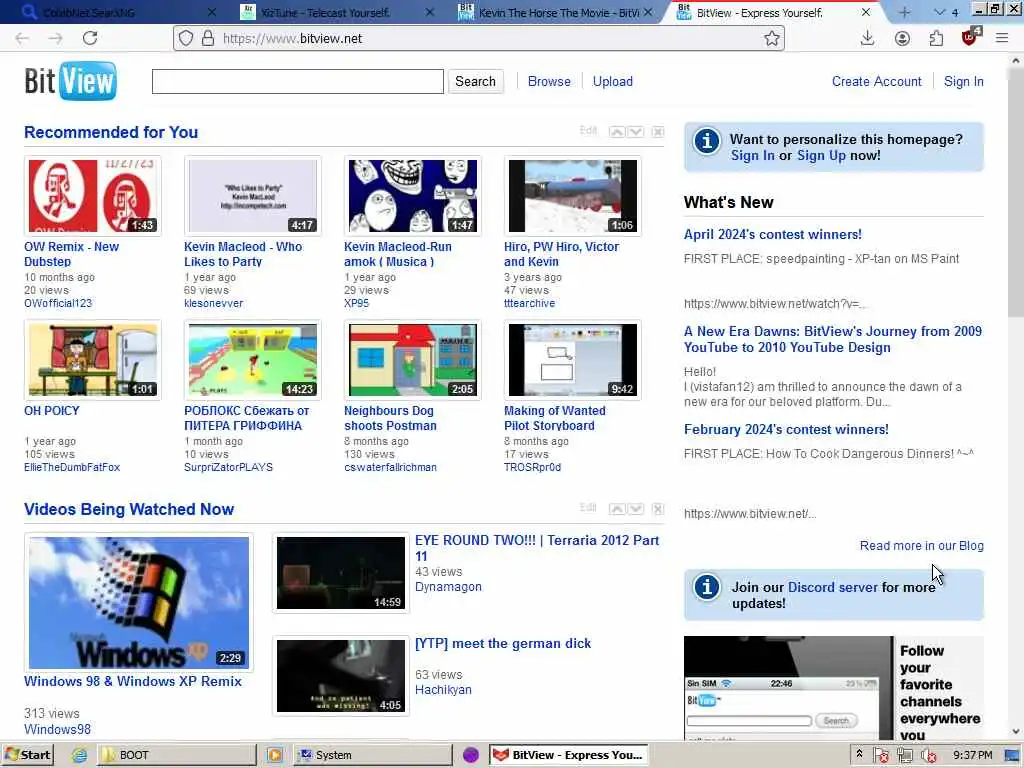
Task: Open the Discord server link
Action: (x=833, y=587)
